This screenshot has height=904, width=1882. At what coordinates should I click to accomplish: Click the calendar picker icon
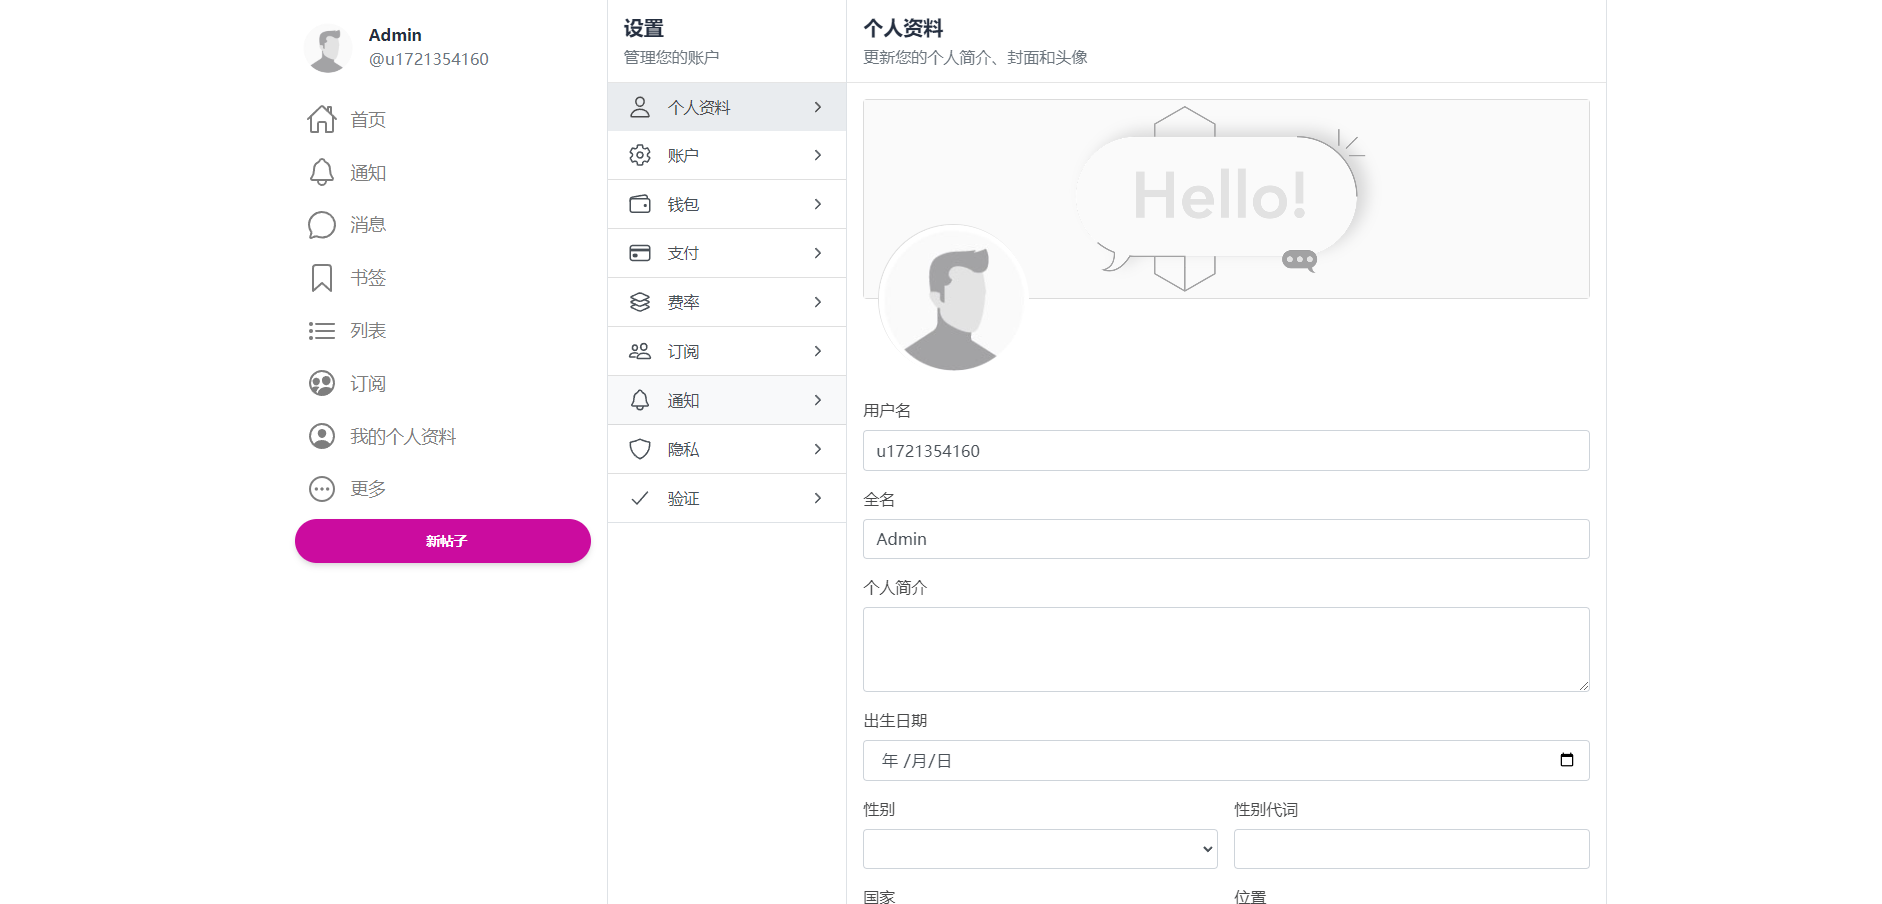click(1567, 760)
